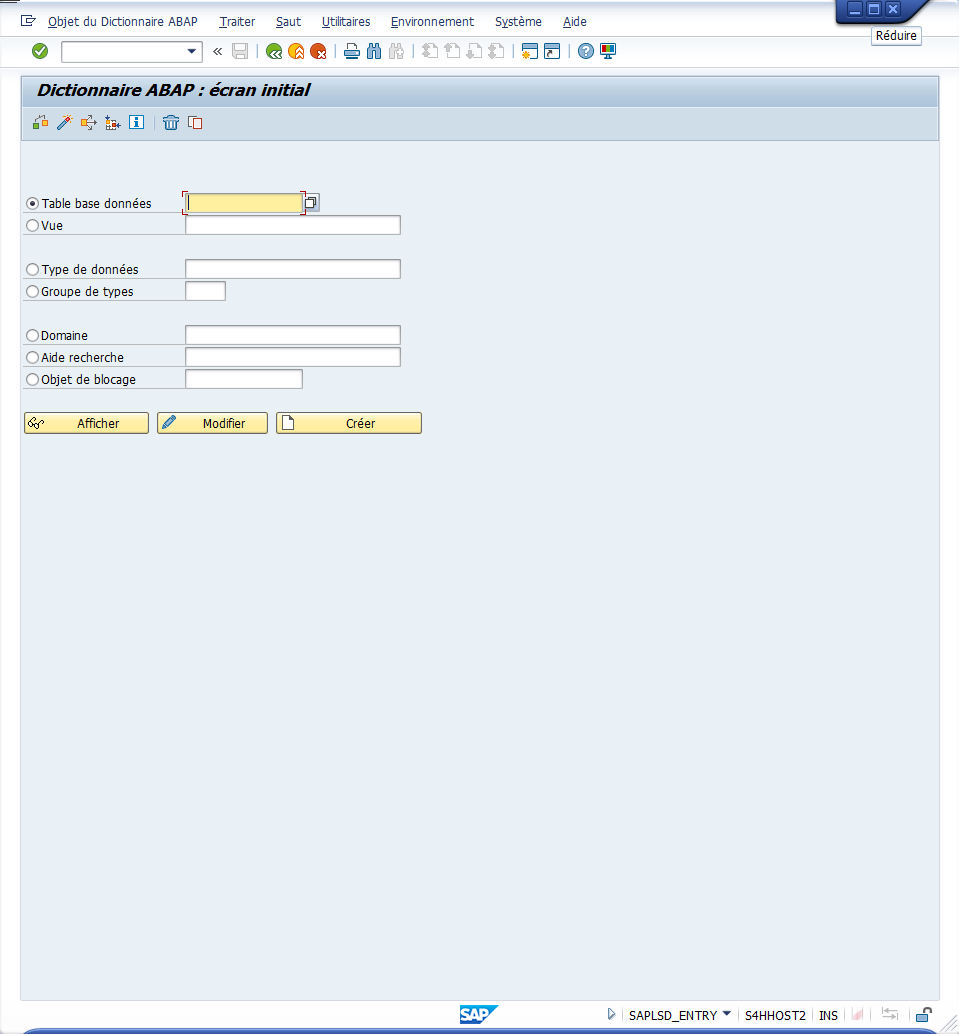Open the Help question mark icon
Screen dimensions: 959x1034
[x=586, y=51]
